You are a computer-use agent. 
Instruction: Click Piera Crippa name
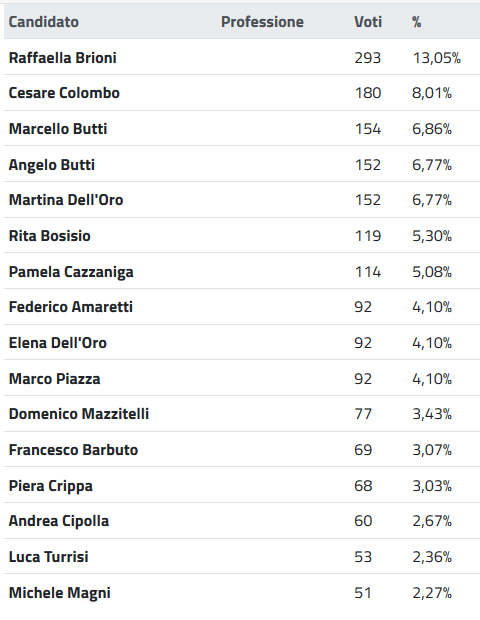pos(51,486)
